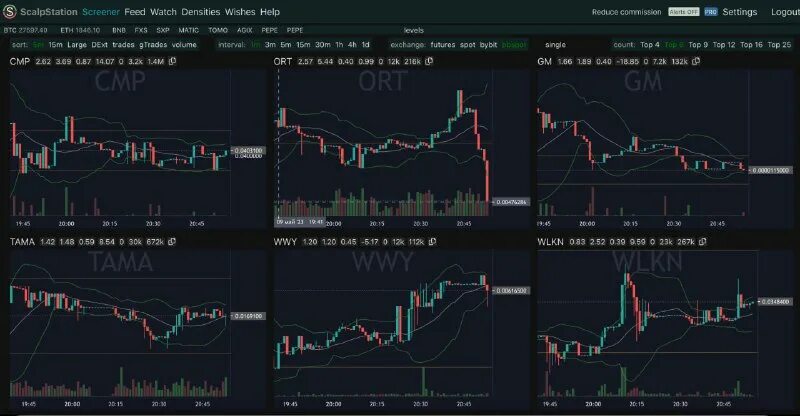The image size is (800, 416).
Task: Show Top 25 charts
Action: [779, 44]
